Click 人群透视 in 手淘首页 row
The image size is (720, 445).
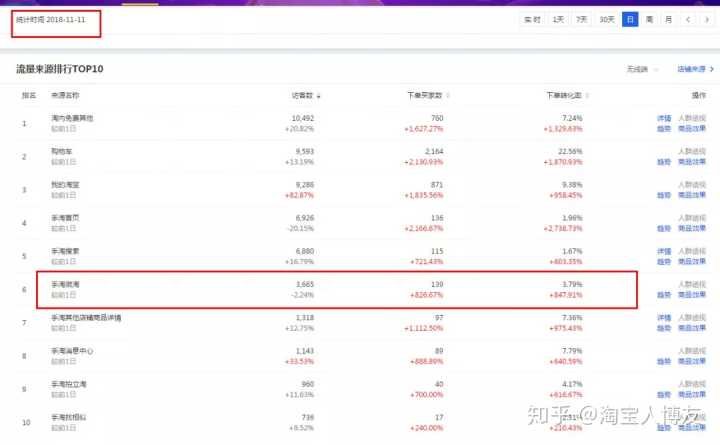(691, 218)
